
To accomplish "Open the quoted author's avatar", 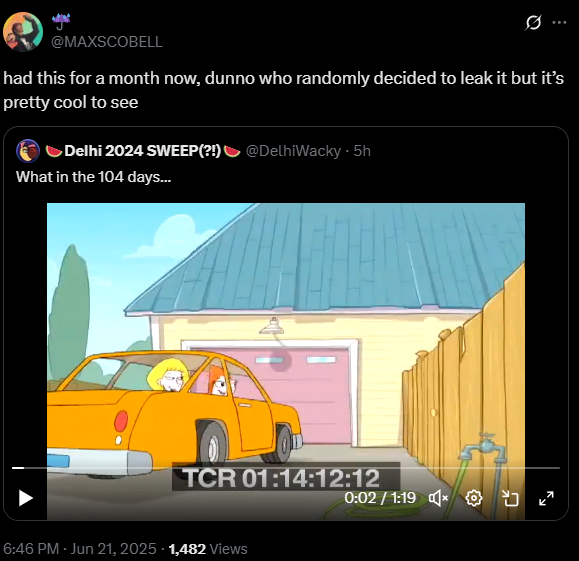I will 28,151.
